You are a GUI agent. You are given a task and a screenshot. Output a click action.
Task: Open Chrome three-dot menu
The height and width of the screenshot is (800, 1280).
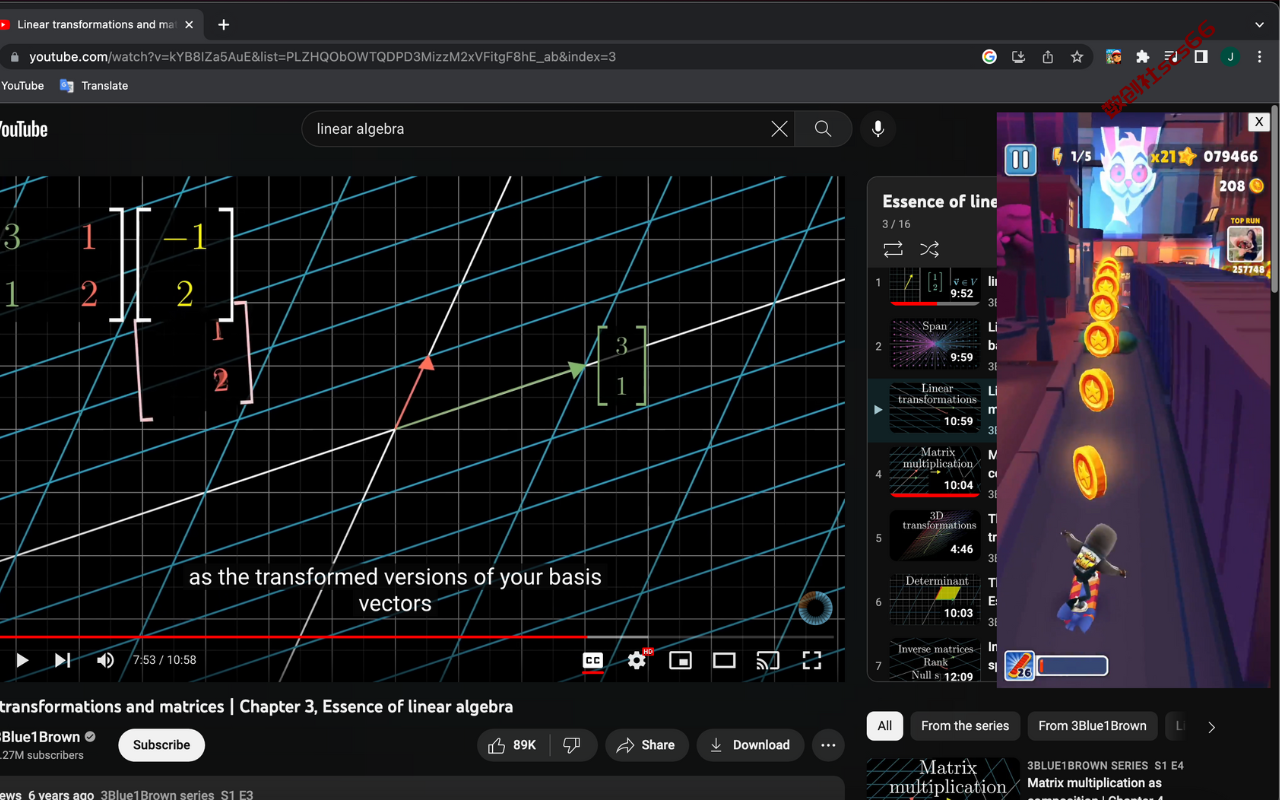point(1260,57)
